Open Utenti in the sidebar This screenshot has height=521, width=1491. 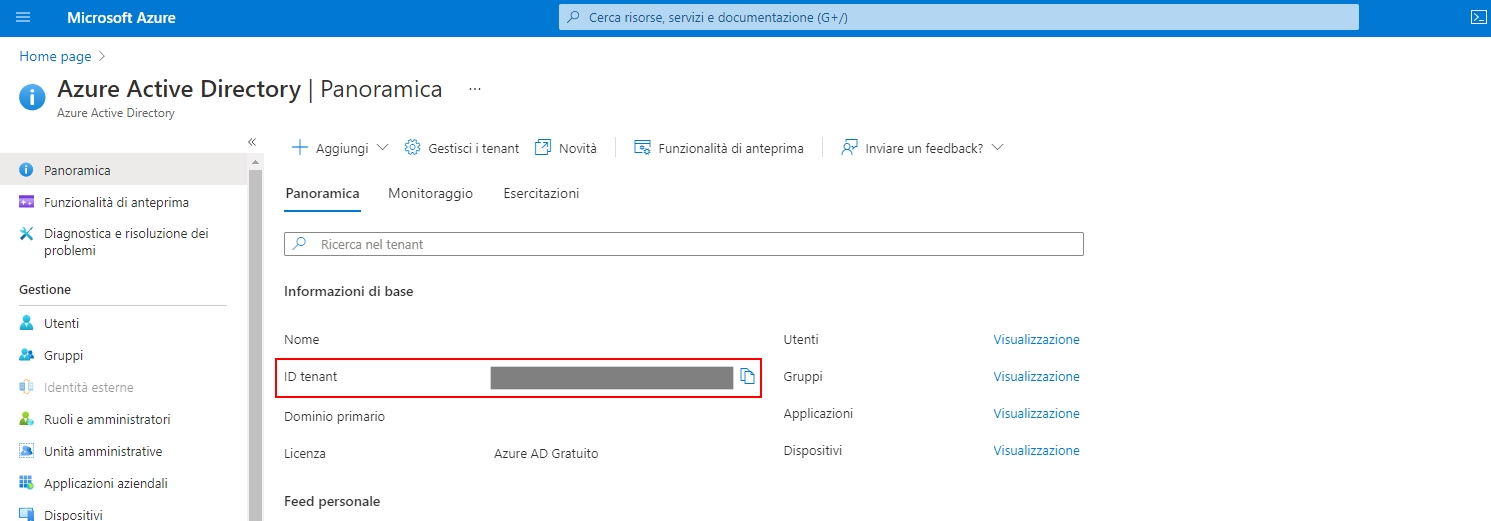tap(61, 323)
